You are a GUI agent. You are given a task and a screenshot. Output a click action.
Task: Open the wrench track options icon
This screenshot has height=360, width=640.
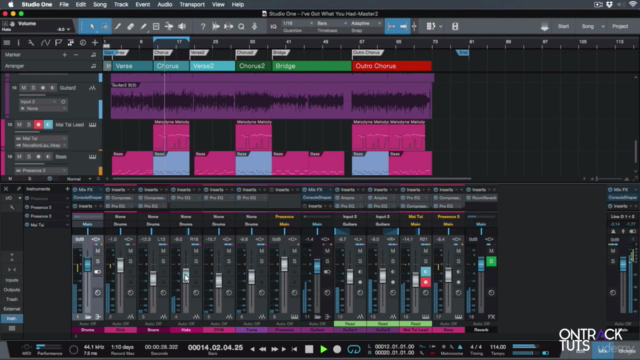point(31,42)
